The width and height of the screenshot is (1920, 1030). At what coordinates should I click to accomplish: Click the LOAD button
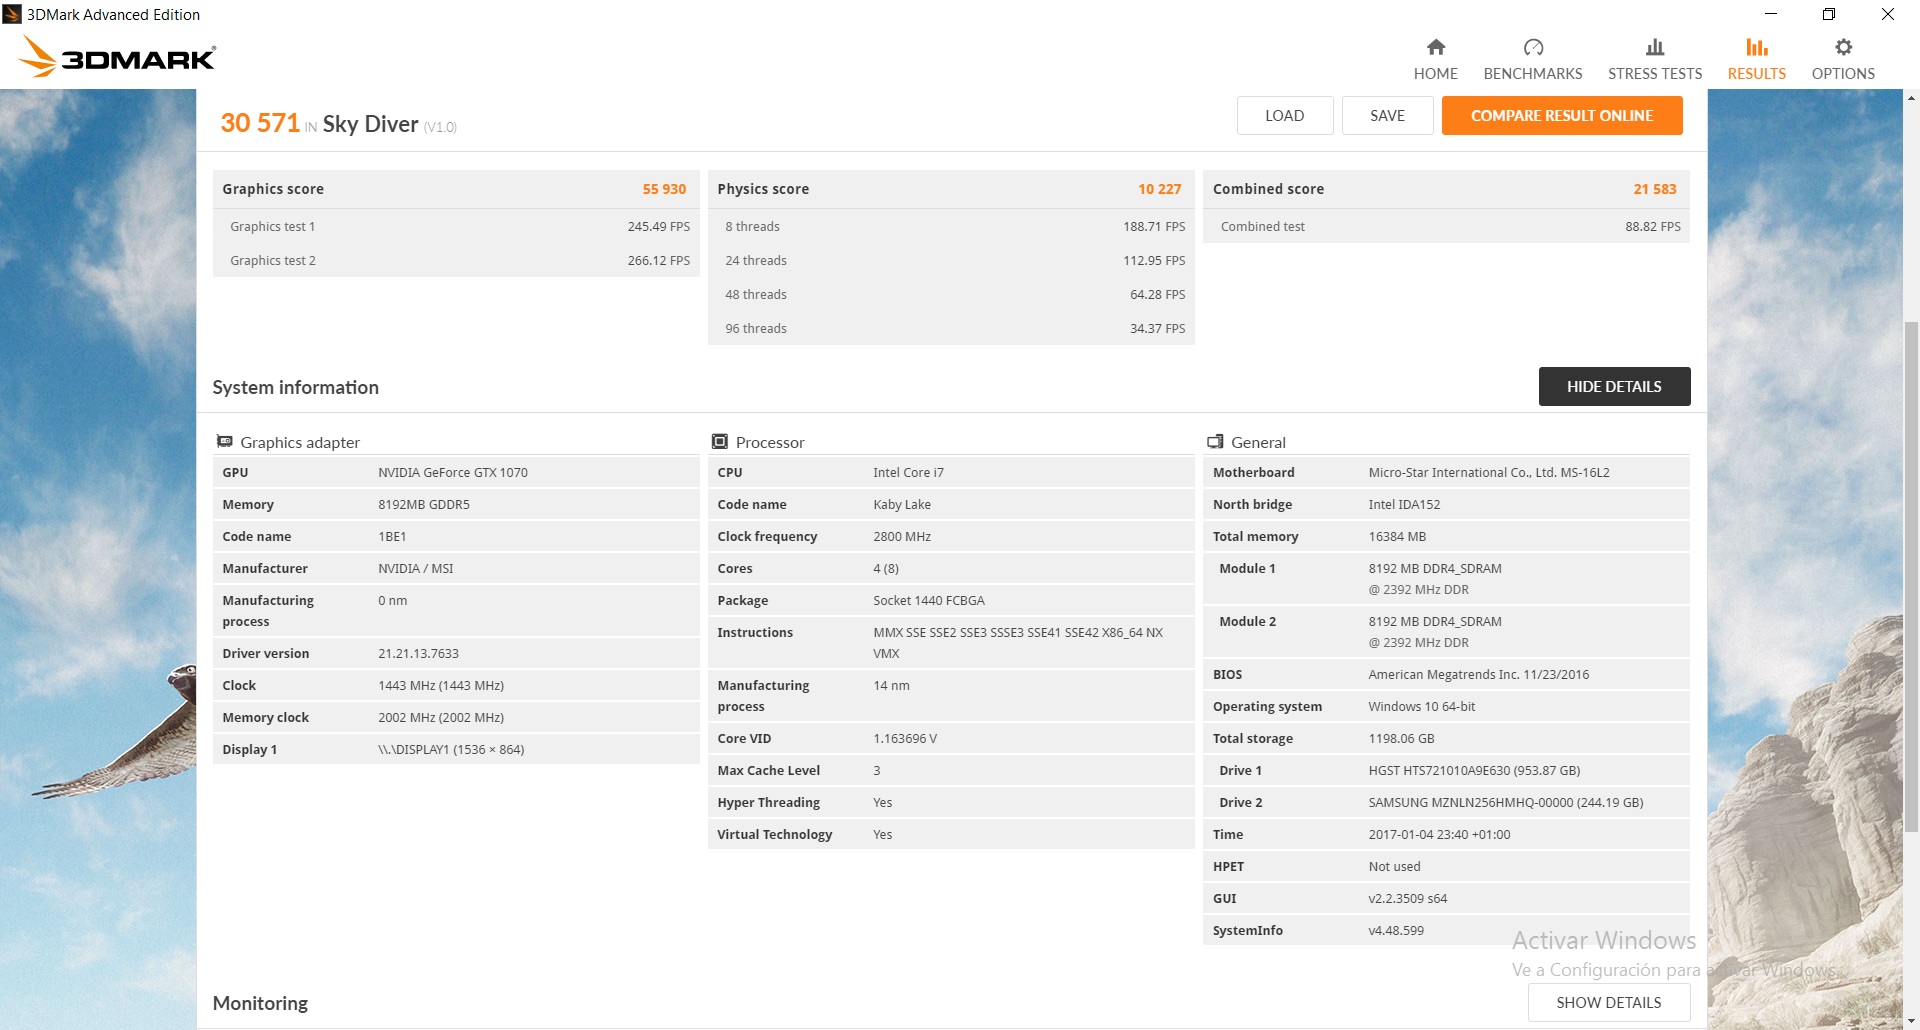(1284, 115)
